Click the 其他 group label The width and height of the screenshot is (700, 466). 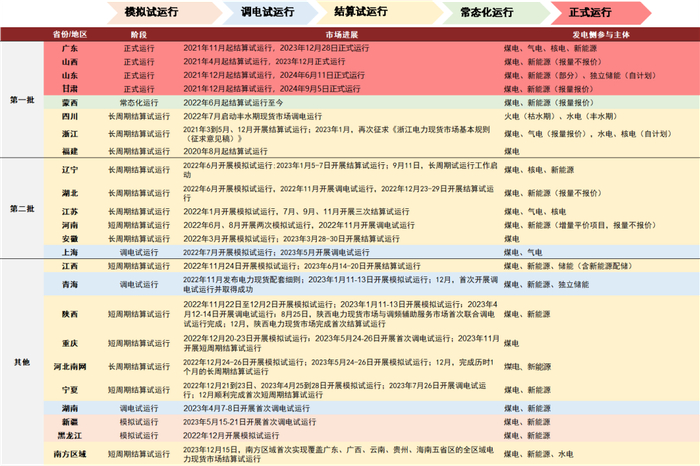22,362
